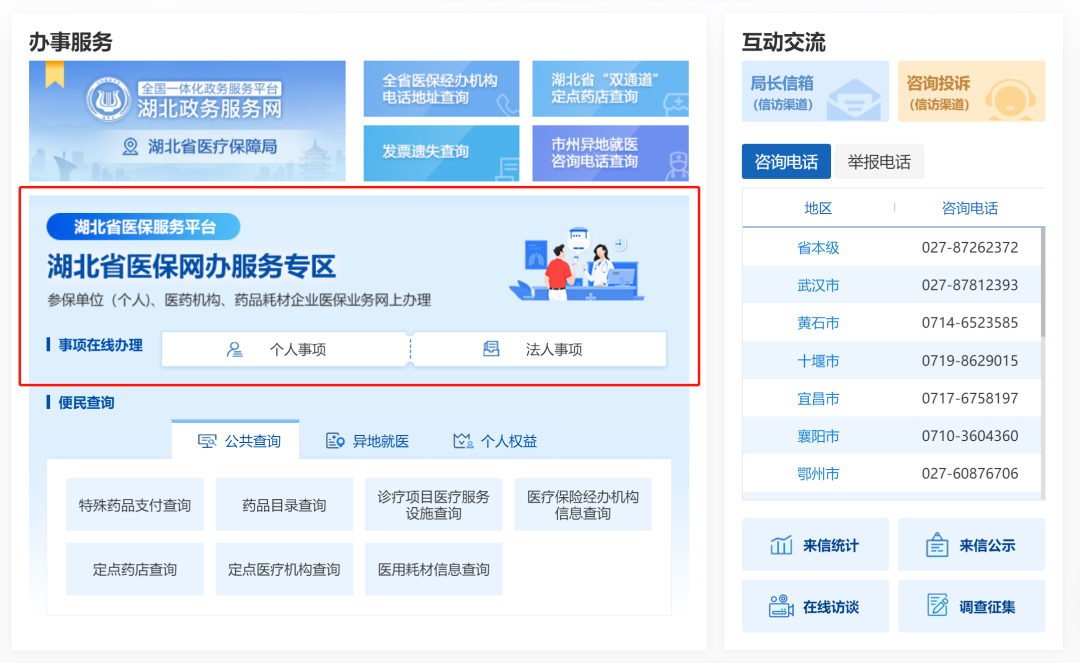
Task: Click 武汉市 in the region list
Action: coord(818,285)
